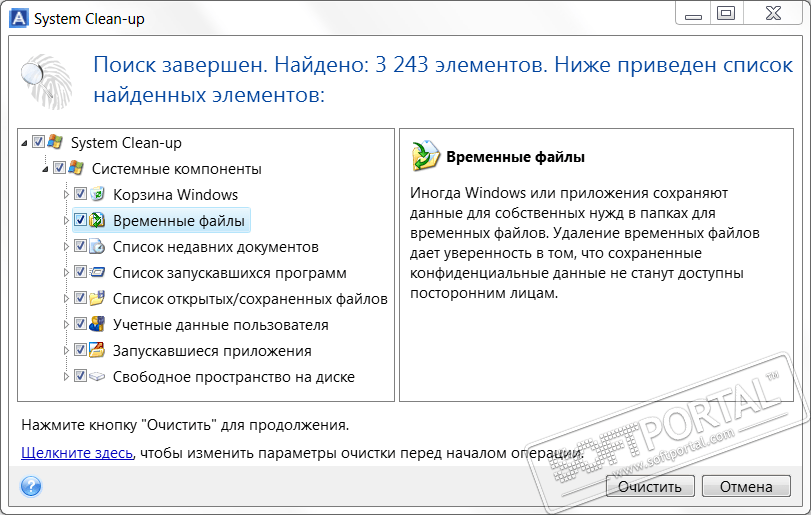This screenshot has height=515, width=811.
Task: Click the folder icon of Список открытых/сохраненных файлов
Action: [x=97, y=298]
